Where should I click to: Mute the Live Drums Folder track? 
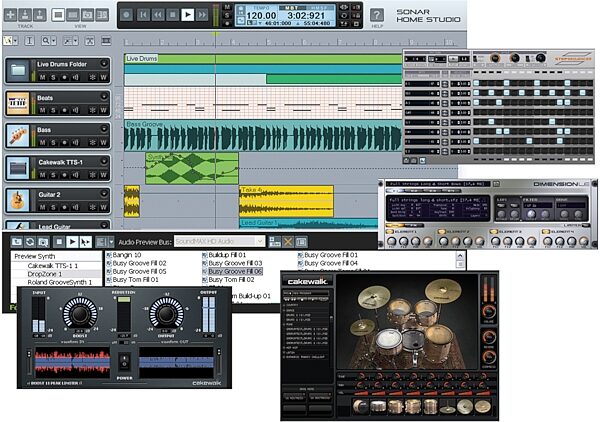click(x=42, y=77)
